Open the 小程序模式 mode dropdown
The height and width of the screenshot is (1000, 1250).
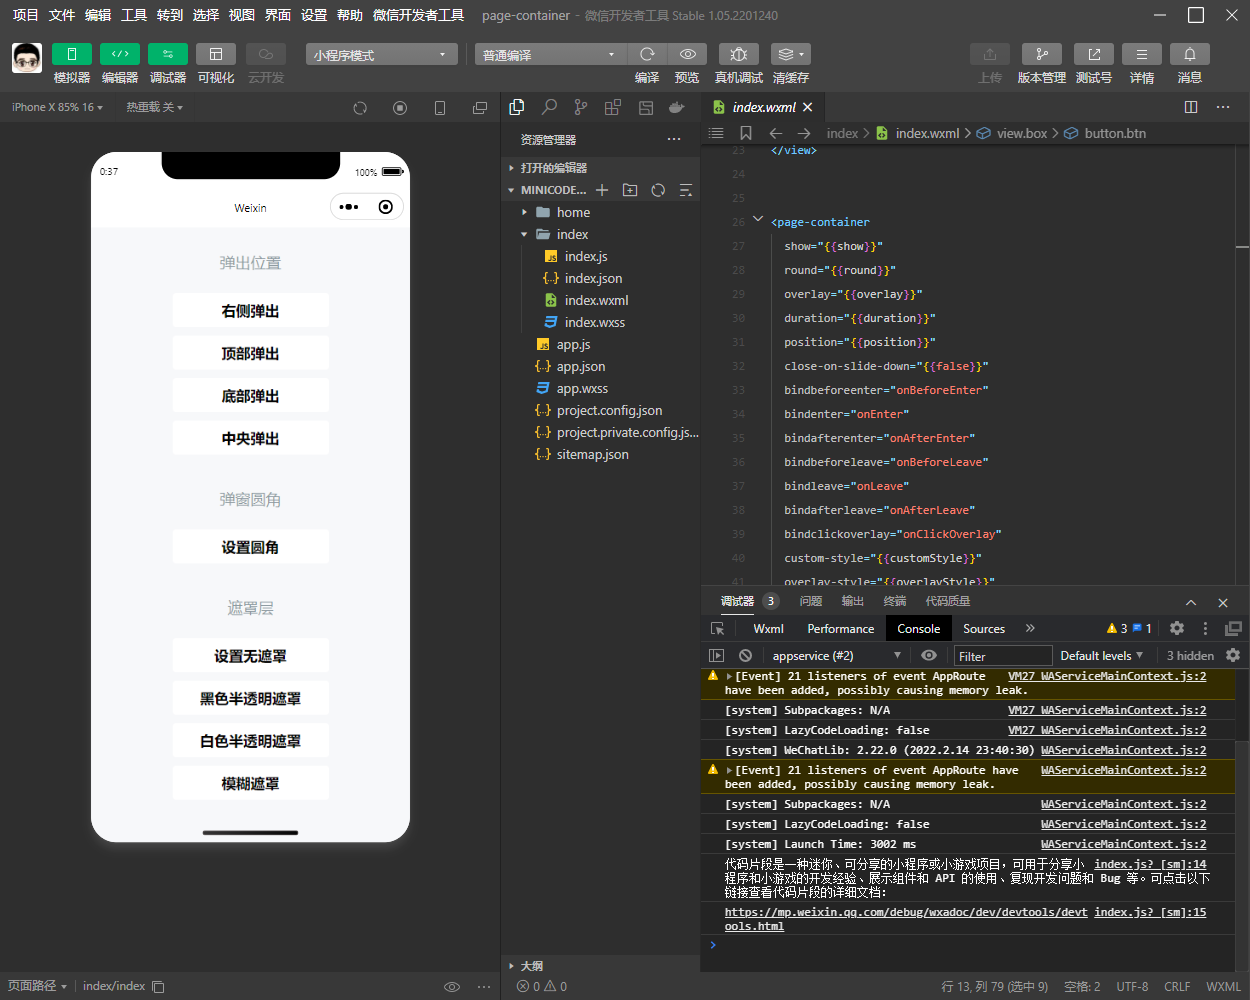click(x=382, y=54)
